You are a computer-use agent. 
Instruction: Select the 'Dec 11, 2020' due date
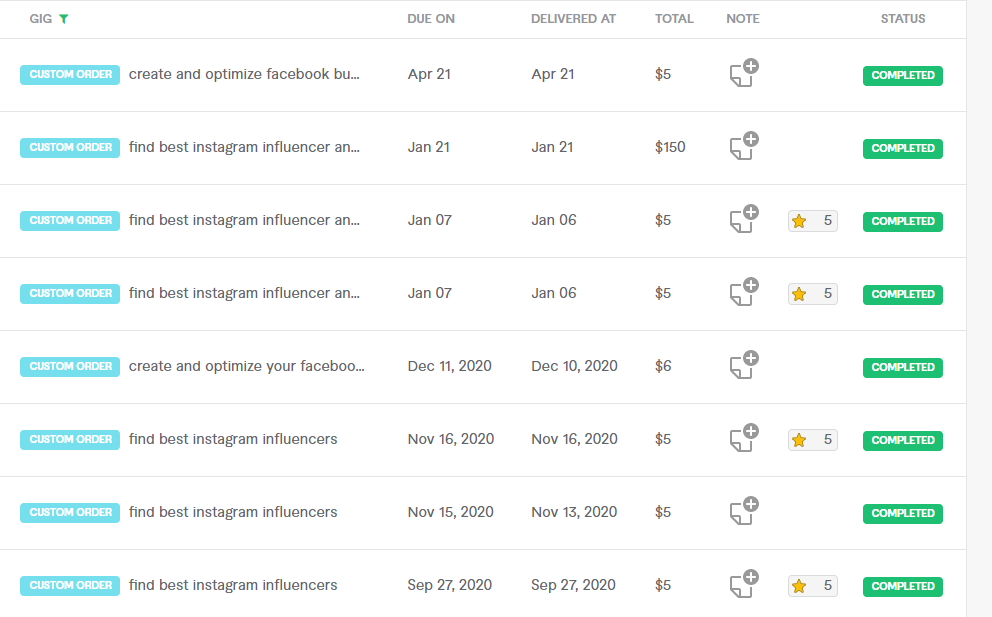coord(449,366)
